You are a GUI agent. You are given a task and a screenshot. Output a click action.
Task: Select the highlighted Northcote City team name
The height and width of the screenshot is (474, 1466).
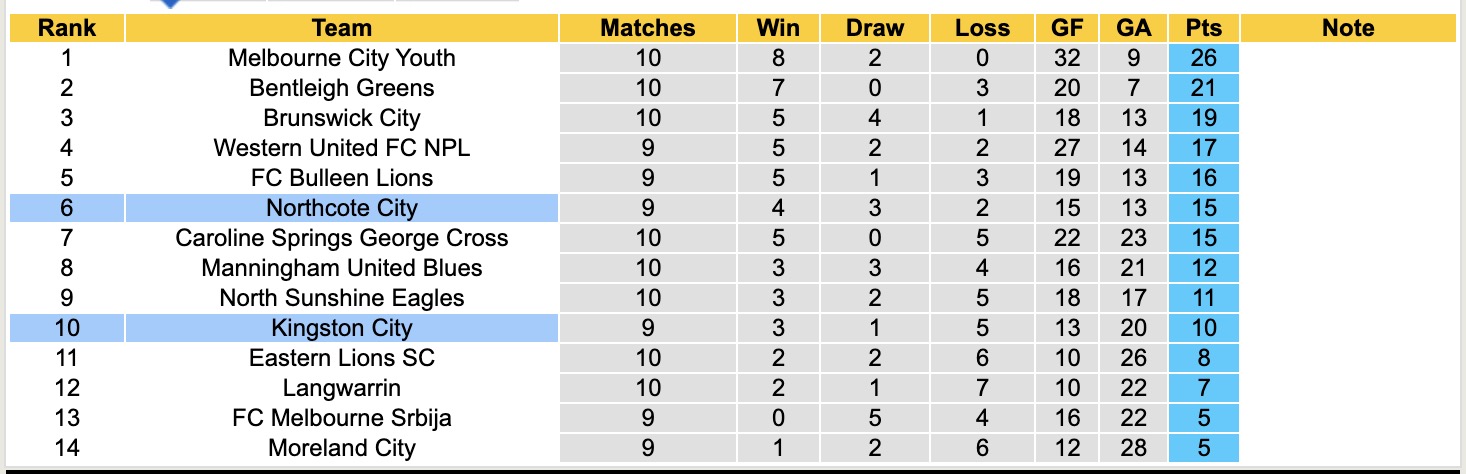pos(341,208)
